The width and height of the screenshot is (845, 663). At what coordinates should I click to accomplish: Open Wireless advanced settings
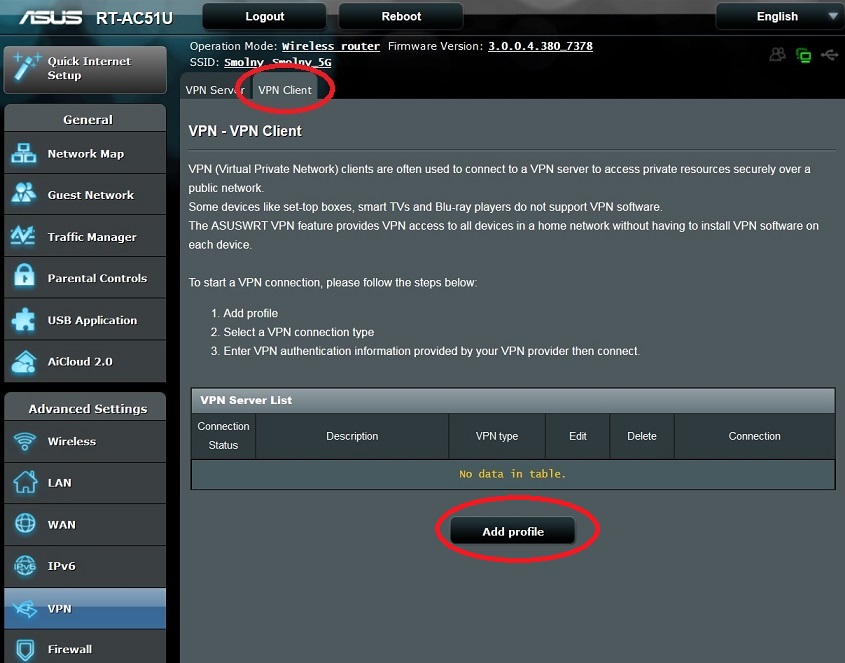(85, 441)
